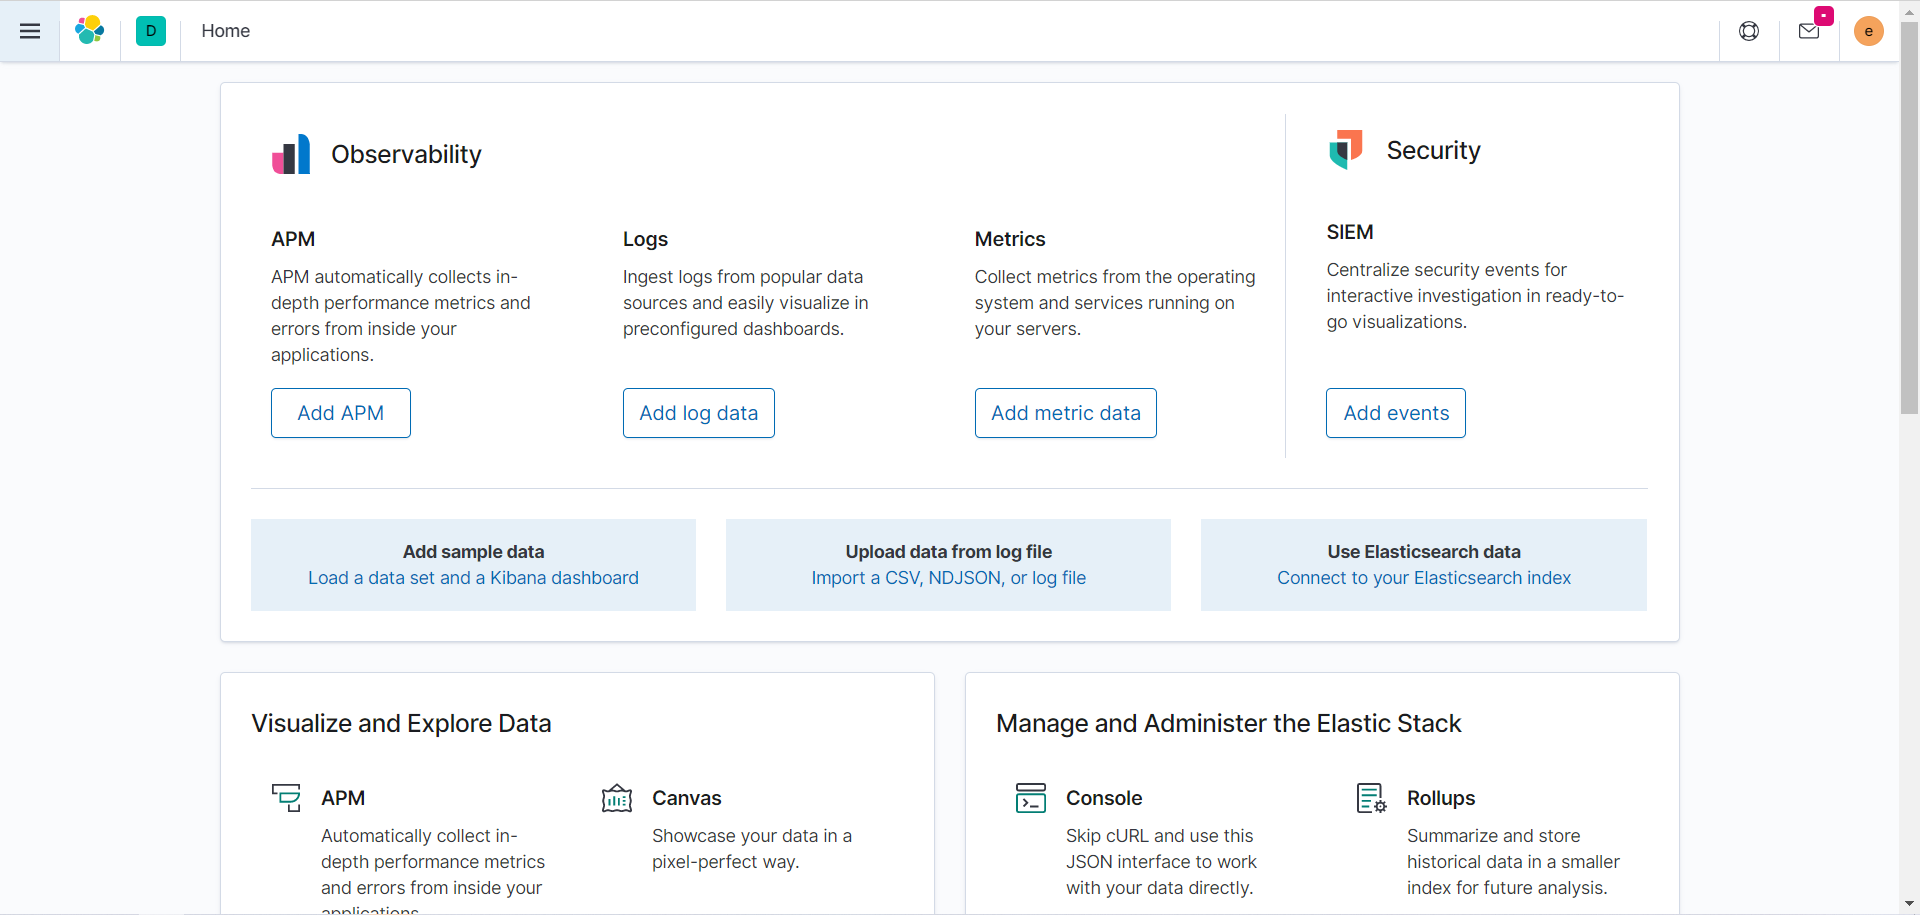Open the hamburger navigation menu
Screen dimensions: 1920x915
tap(30, 31)
